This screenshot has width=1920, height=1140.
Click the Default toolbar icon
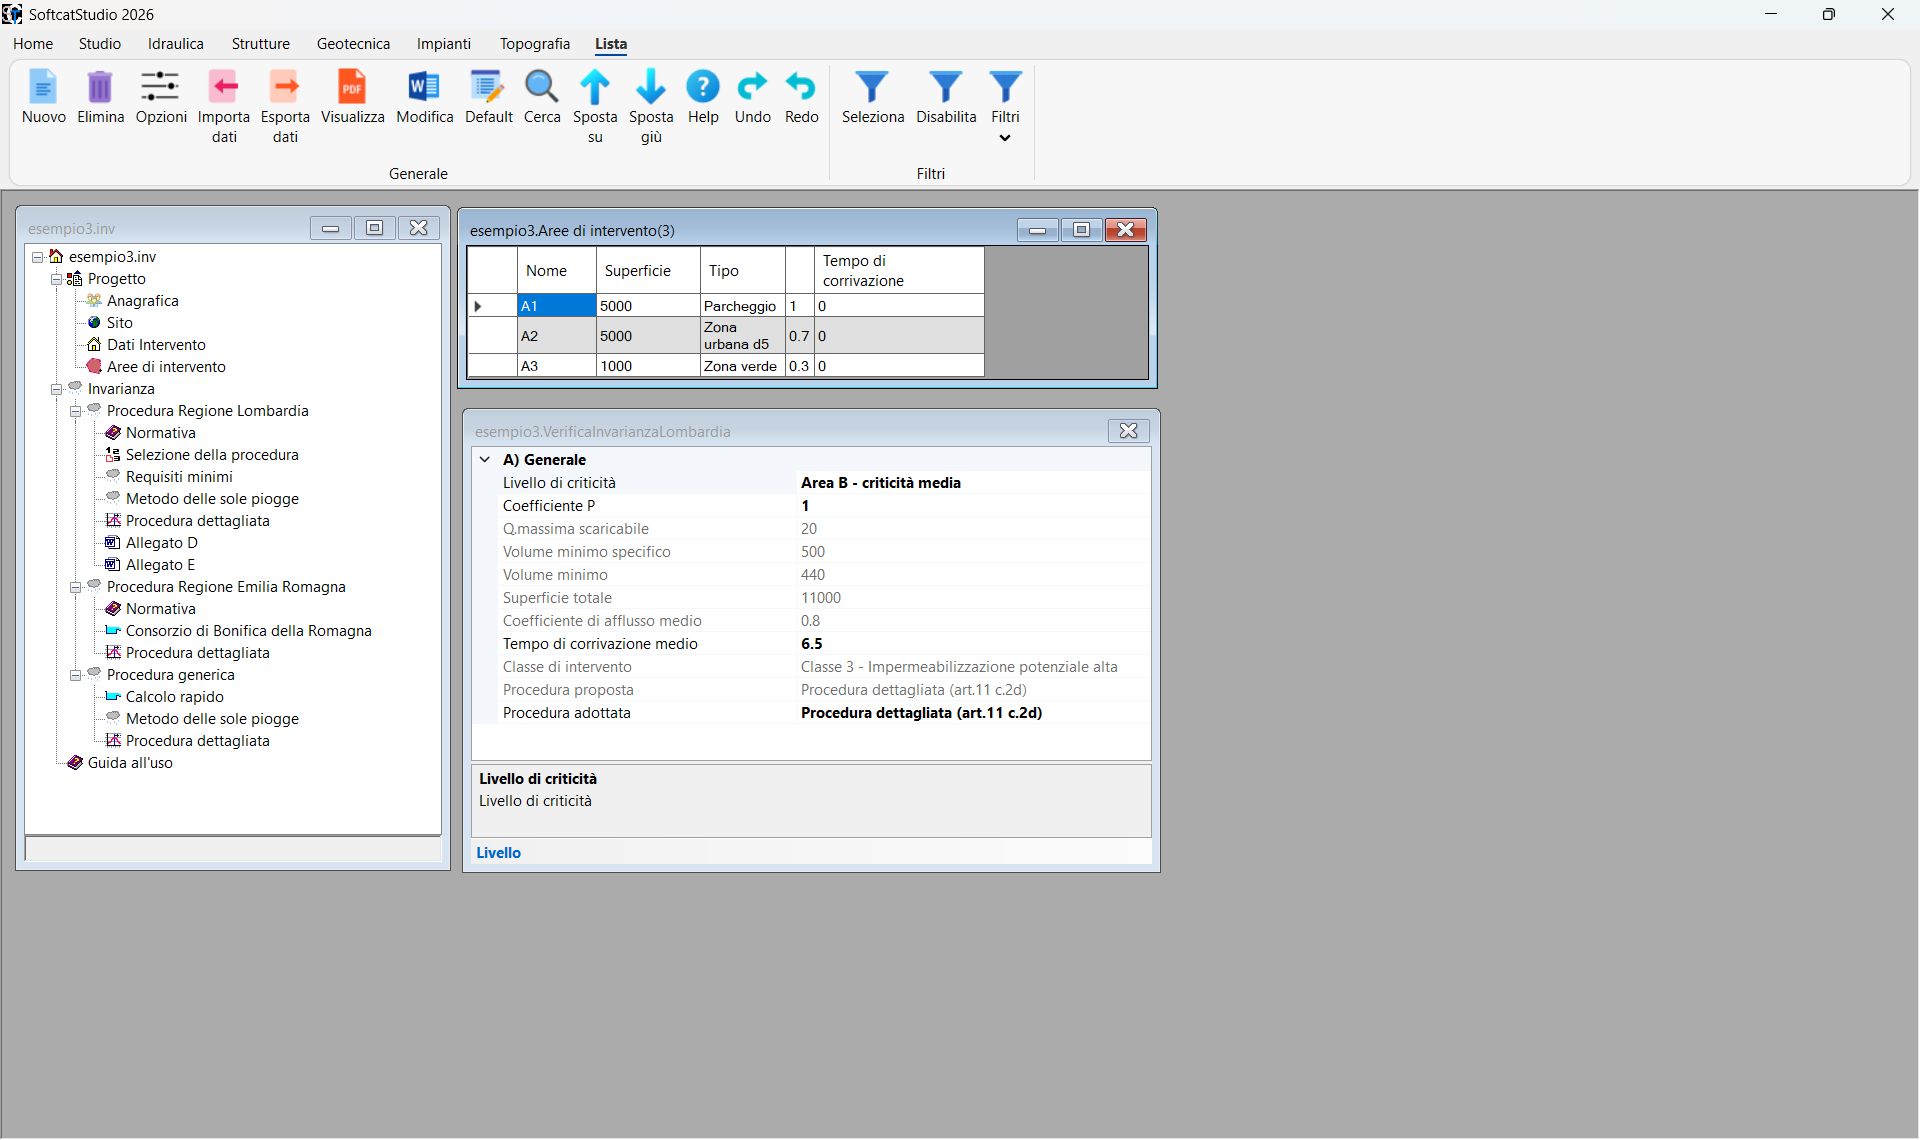(x=488, y=87)
